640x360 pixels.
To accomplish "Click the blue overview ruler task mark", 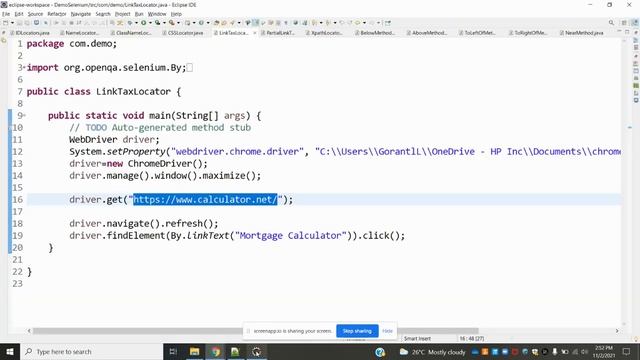I will pos(630,128).
